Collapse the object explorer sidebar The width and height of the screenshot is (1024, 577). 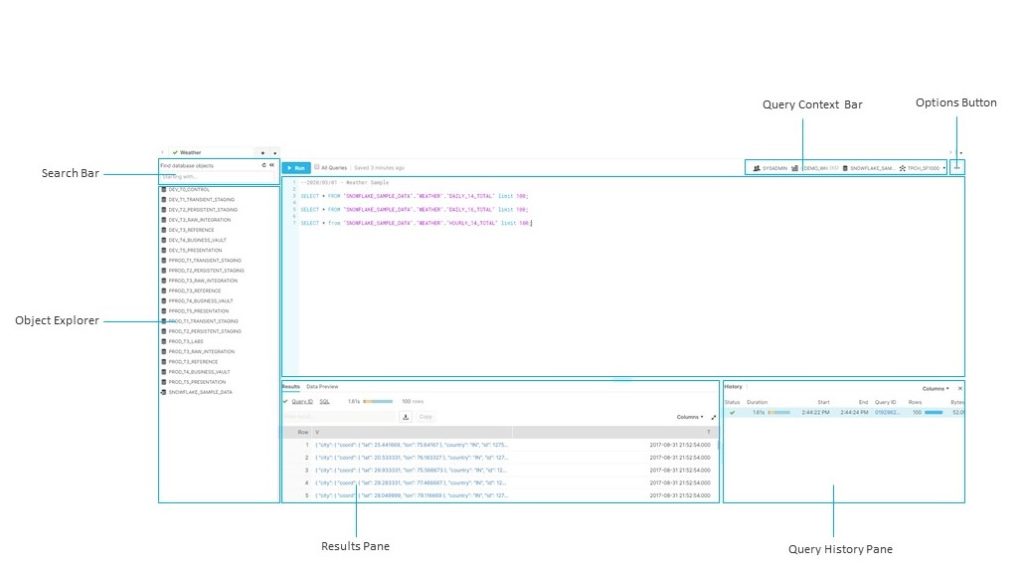coord(273,165)
